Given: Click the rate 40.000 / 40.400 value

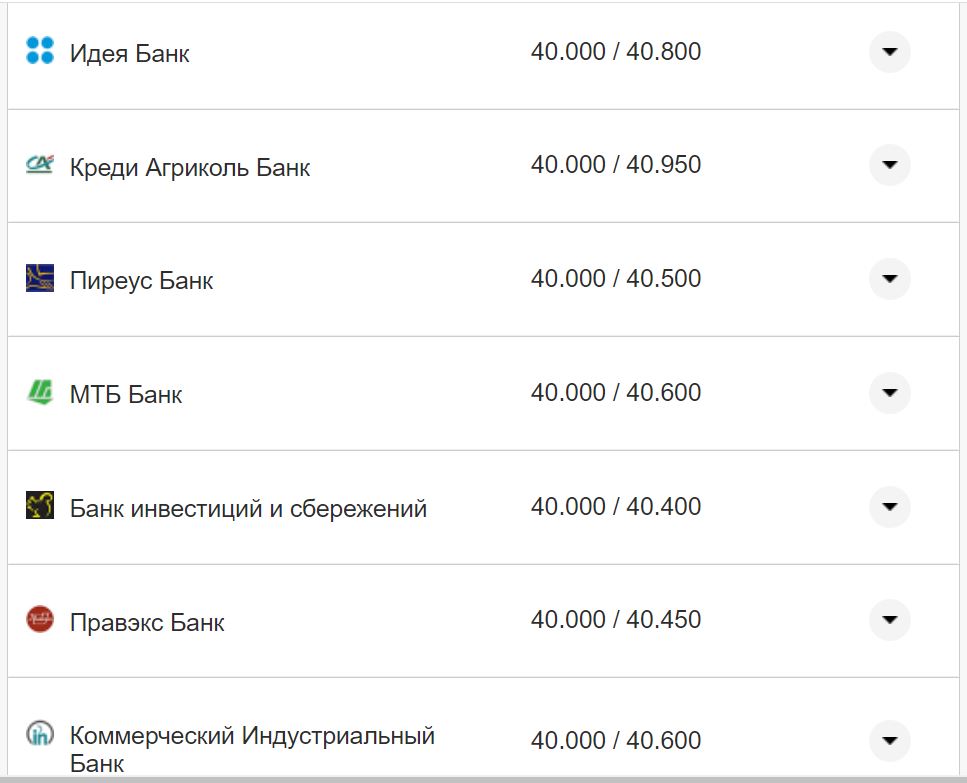Looking at the screenshot, I should pos(617,506).
